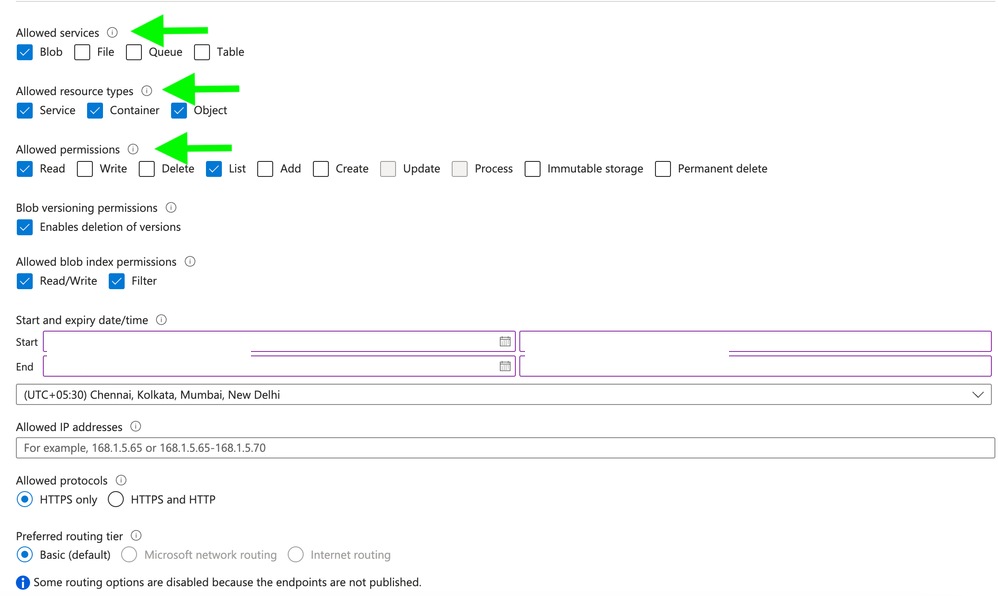The height and width of the screenshot is (596, 998).
Task: Open the Allowed services info icon
Action: point(112,32)
